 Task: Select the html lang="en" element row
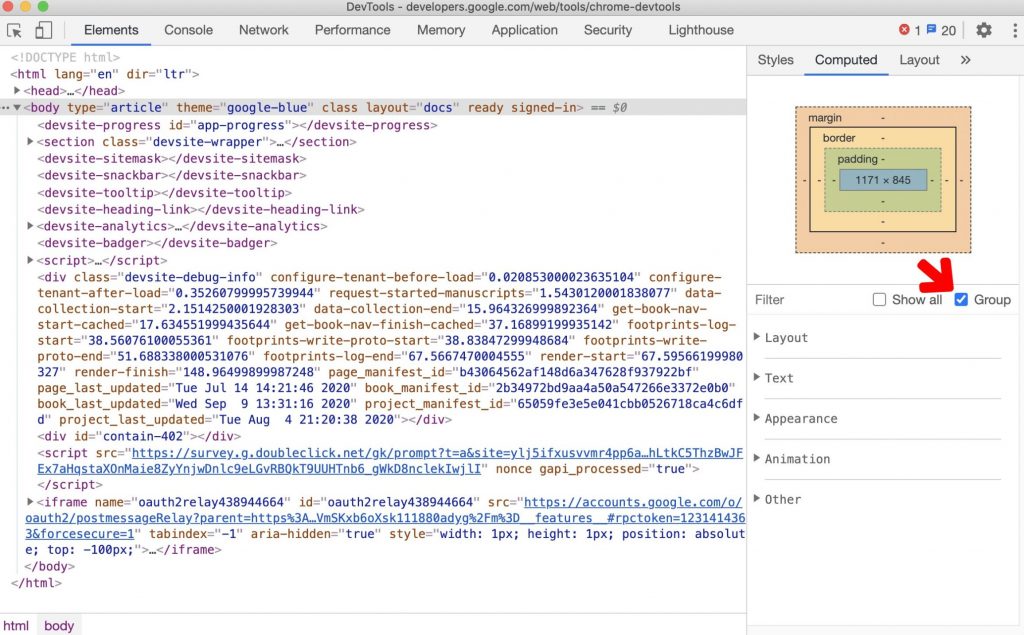click(x=104, y=74)
